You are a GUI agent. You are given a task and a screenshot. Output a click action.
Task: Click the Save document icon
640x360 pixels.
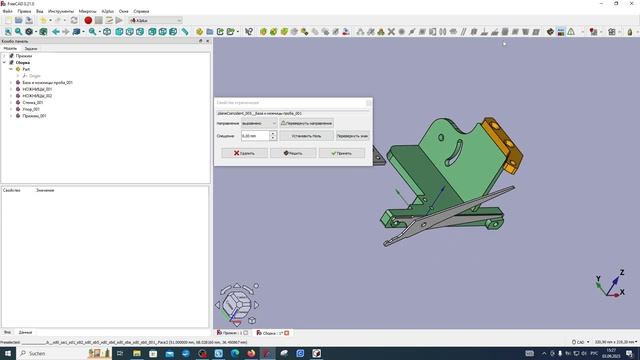[29, 20]
